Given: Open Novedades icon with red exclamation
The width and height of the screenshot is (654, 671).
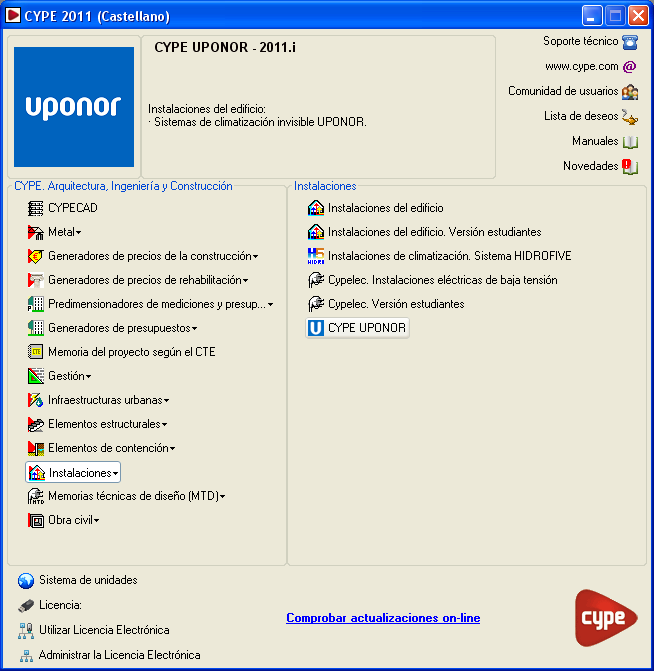Looking at the screenshot, I should [x=630, y=166].
